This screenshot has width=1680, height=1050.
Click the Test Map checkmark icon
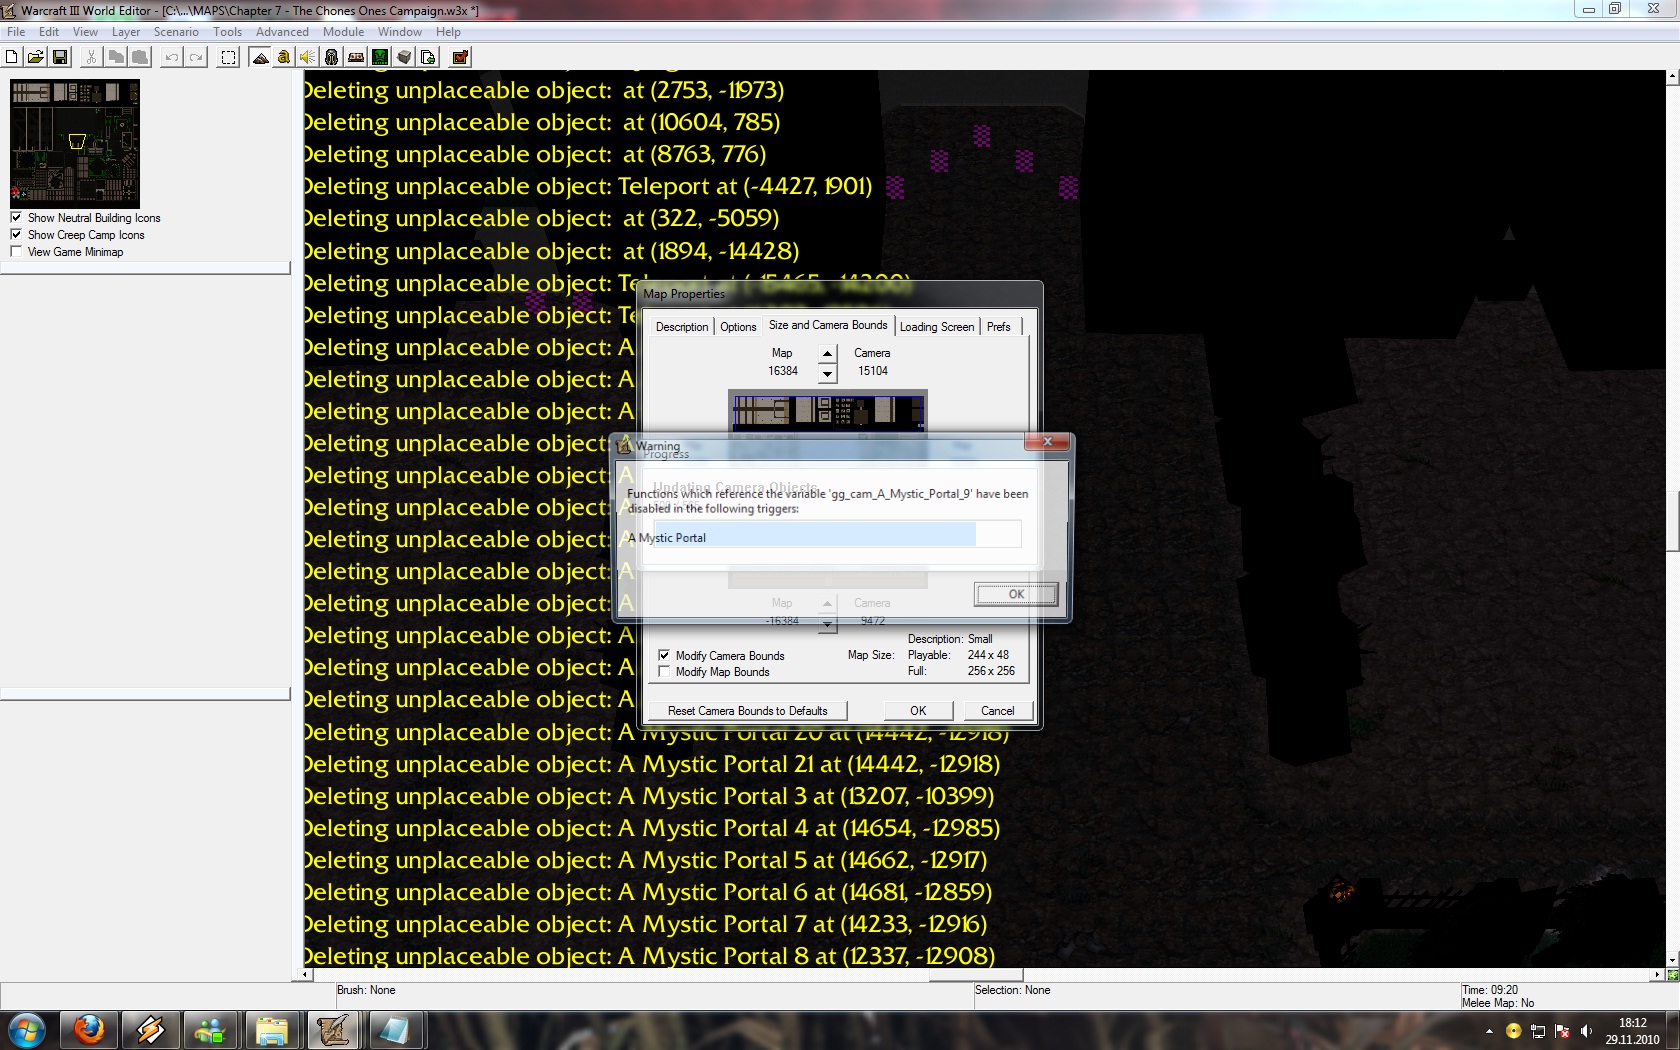click(460, 57)
